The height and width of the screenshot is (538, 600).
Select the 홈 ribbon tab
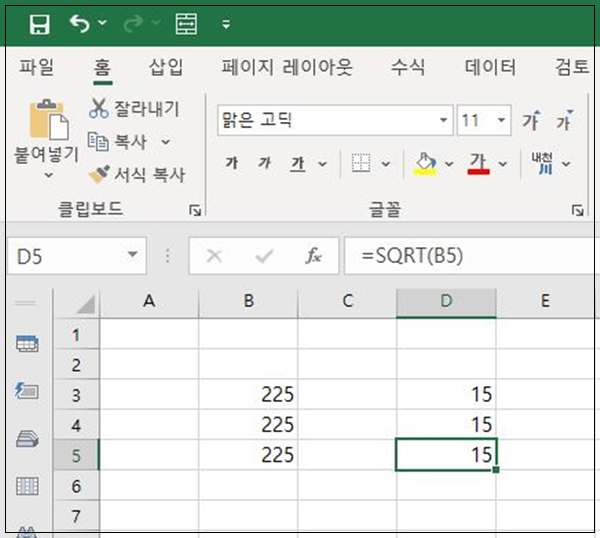point(103,68)
